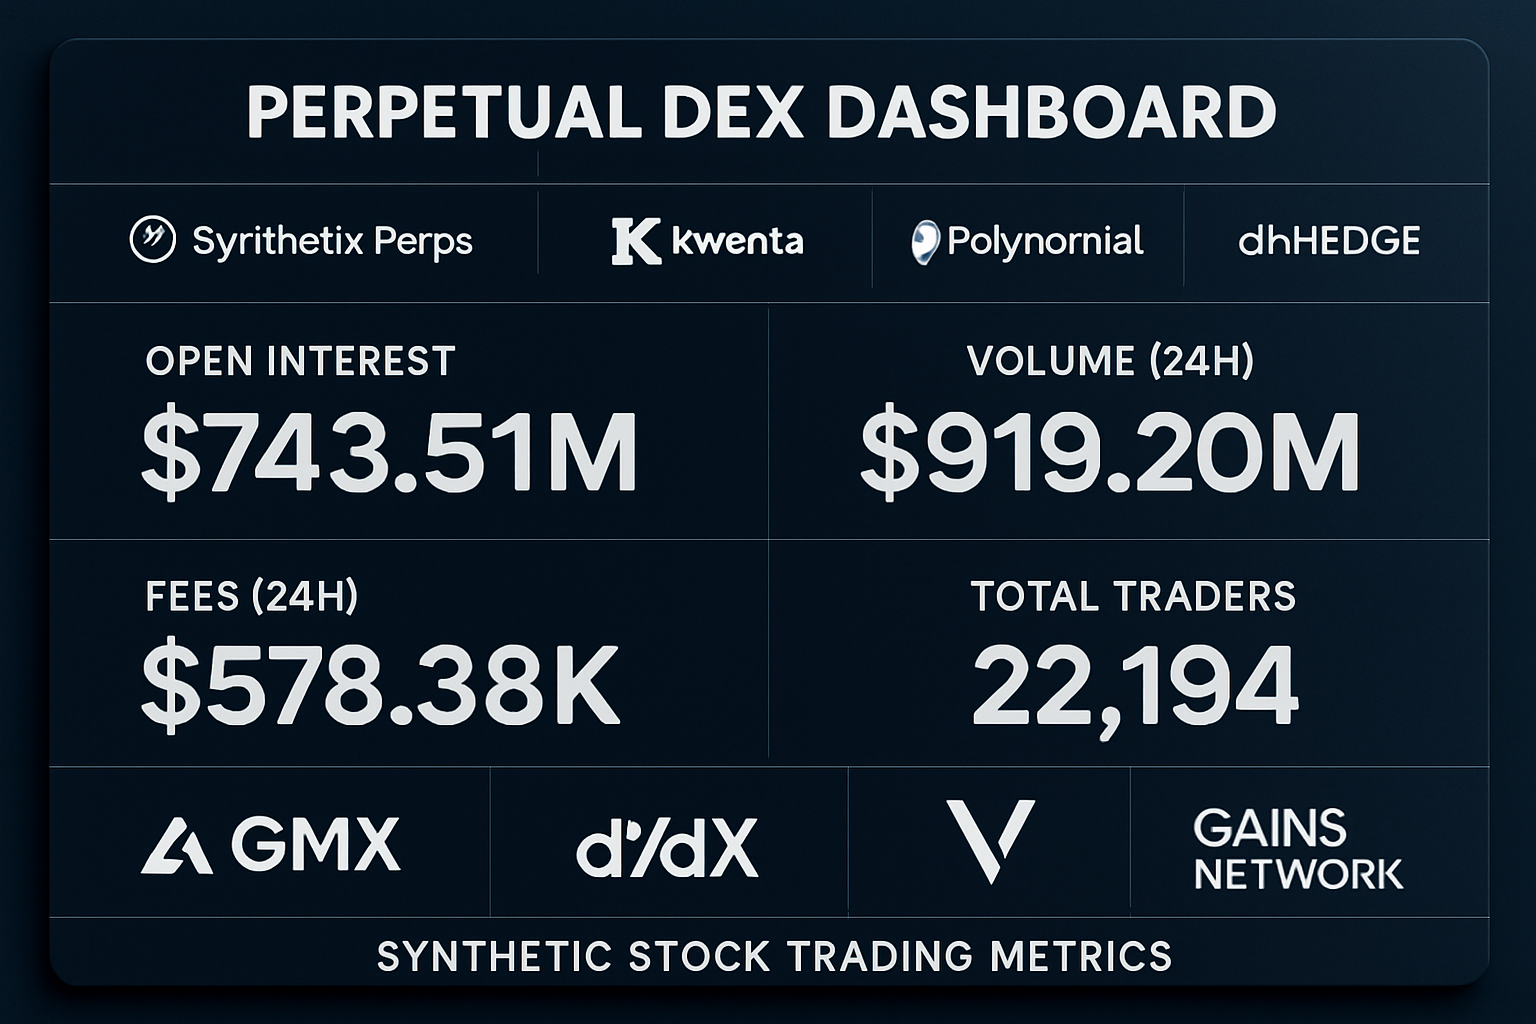This screenshot has width=1536, height=1024.
Task: Click the GMX wordmark text
Action: click(316, 845)
